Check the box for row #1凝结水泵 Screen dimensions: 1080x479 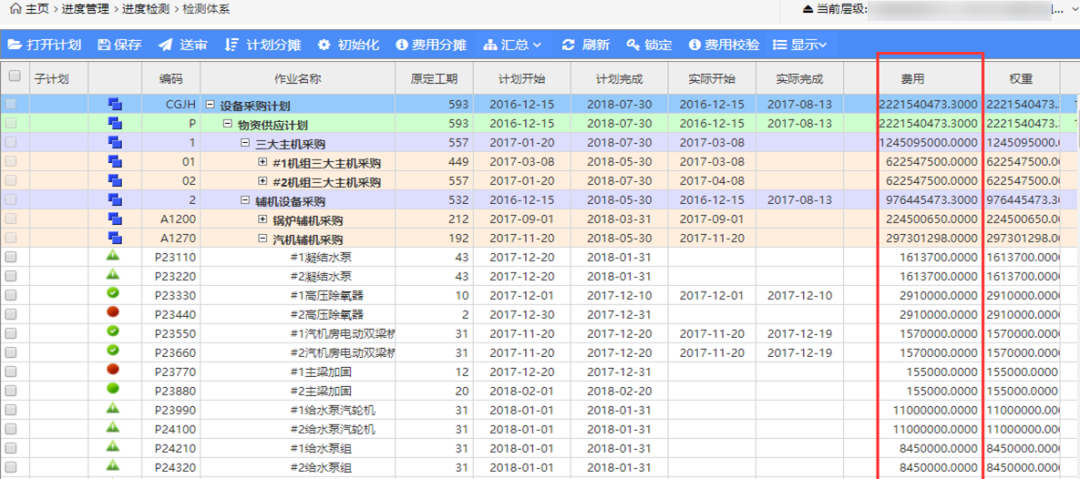point(11,257)
